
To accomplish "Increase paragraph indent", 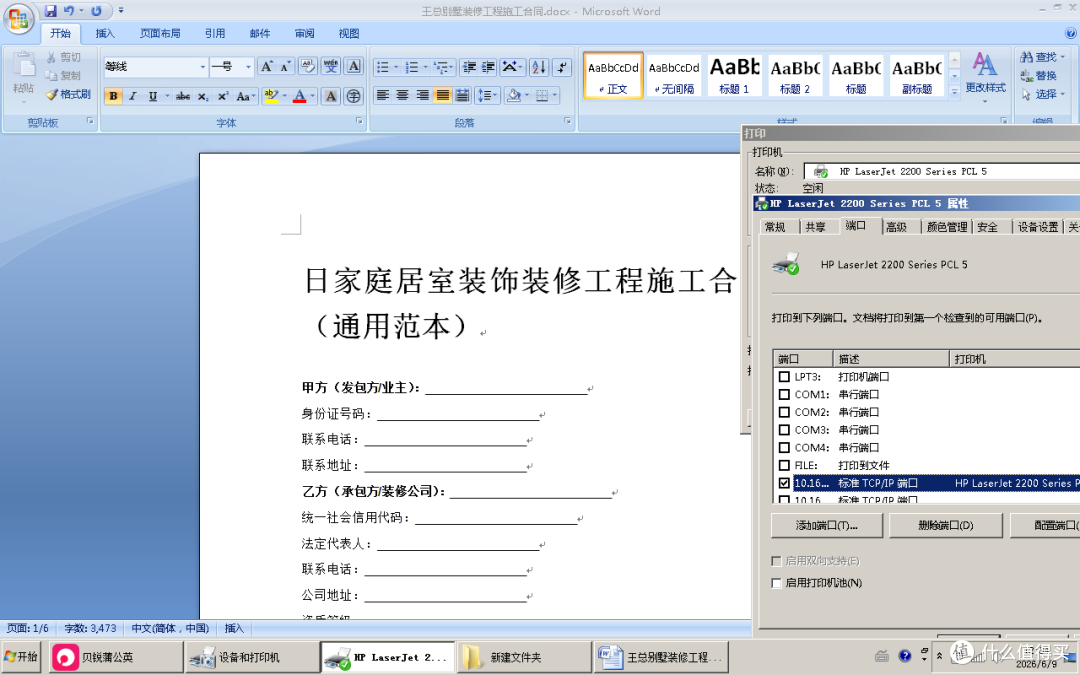I will click(488, 67).
